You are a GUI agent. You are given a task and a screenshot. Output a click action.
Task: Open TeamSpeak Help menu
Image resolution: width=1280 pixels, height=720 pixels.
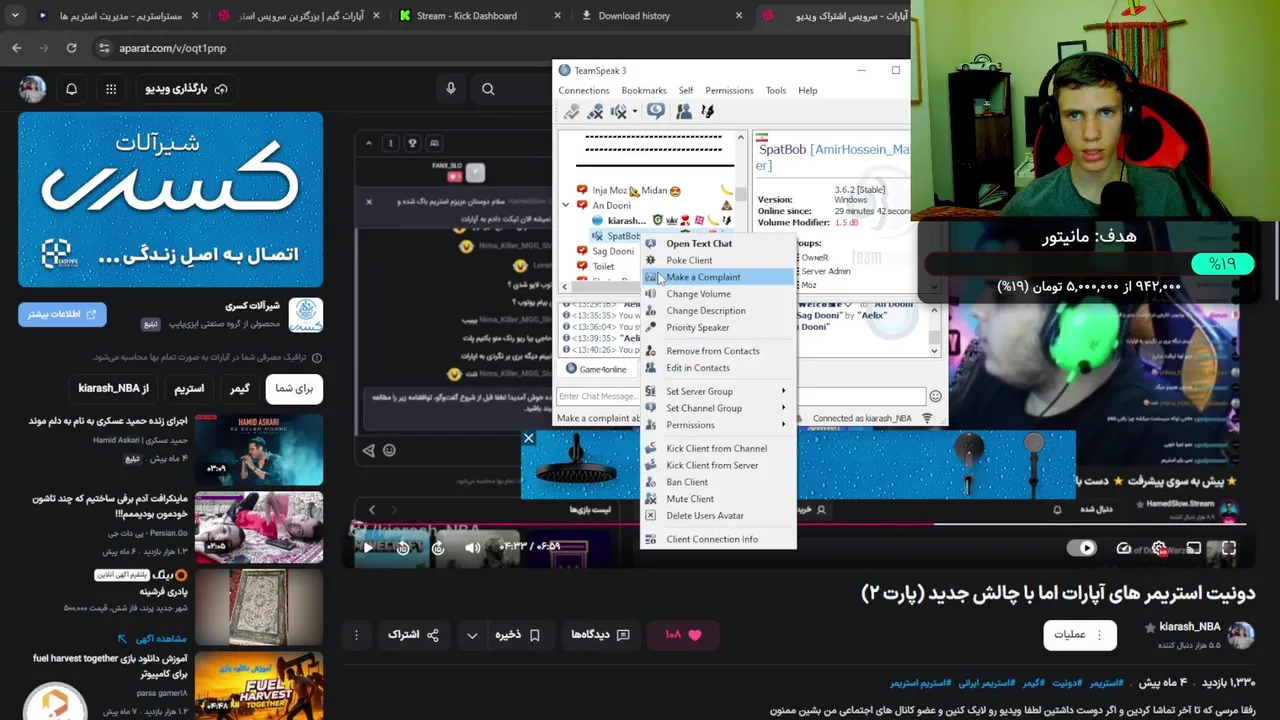tap(808, 90)
